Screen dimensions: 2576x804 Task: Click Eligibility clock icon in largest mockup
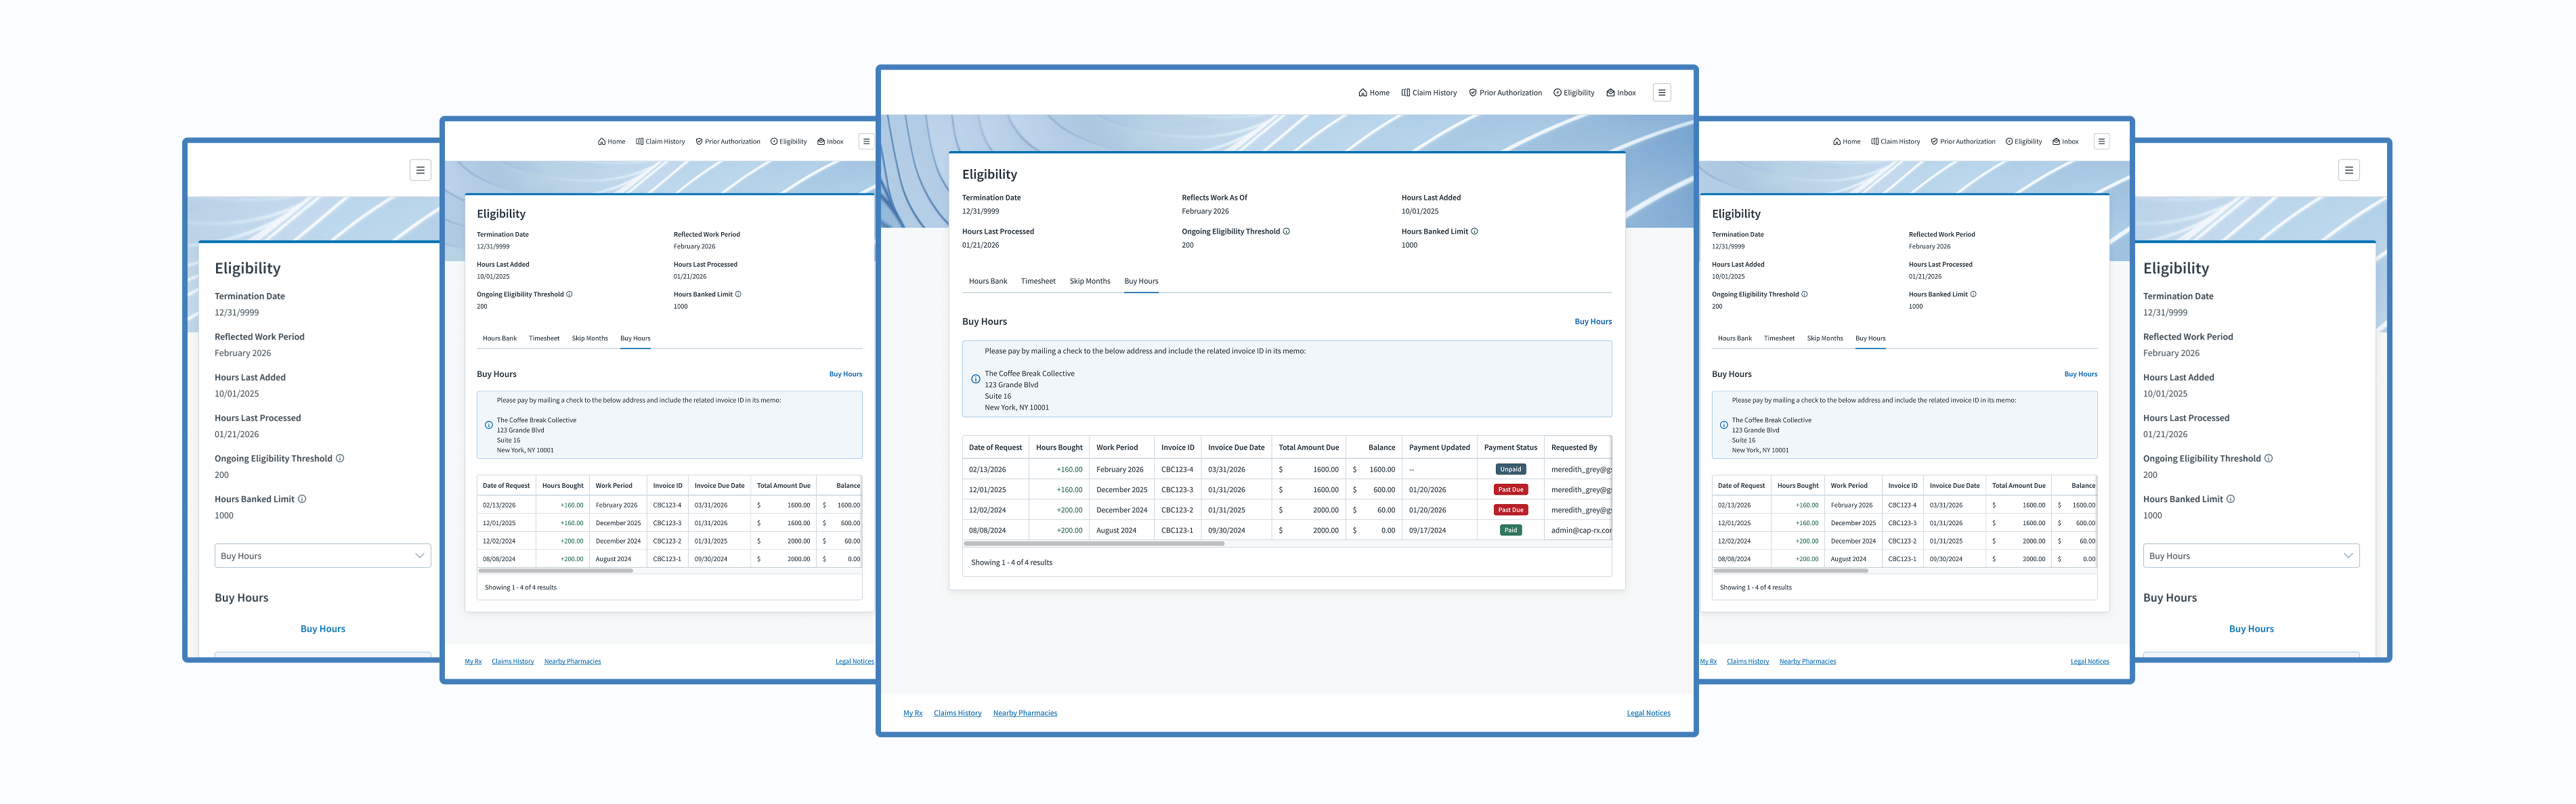click(x=1557, y=93)
